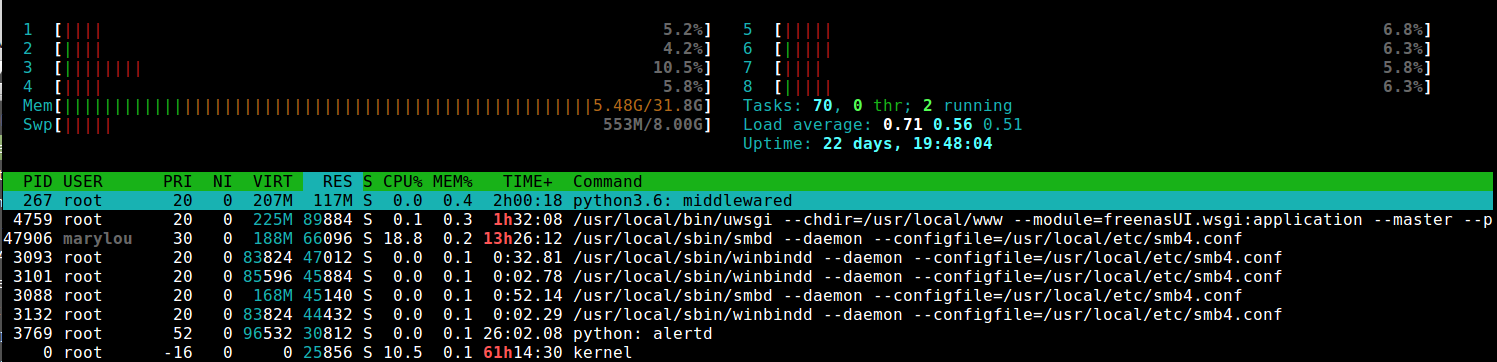Select the winbindd process with PID 3101
The image size is (1497, 362).
[x=748, y=276]
